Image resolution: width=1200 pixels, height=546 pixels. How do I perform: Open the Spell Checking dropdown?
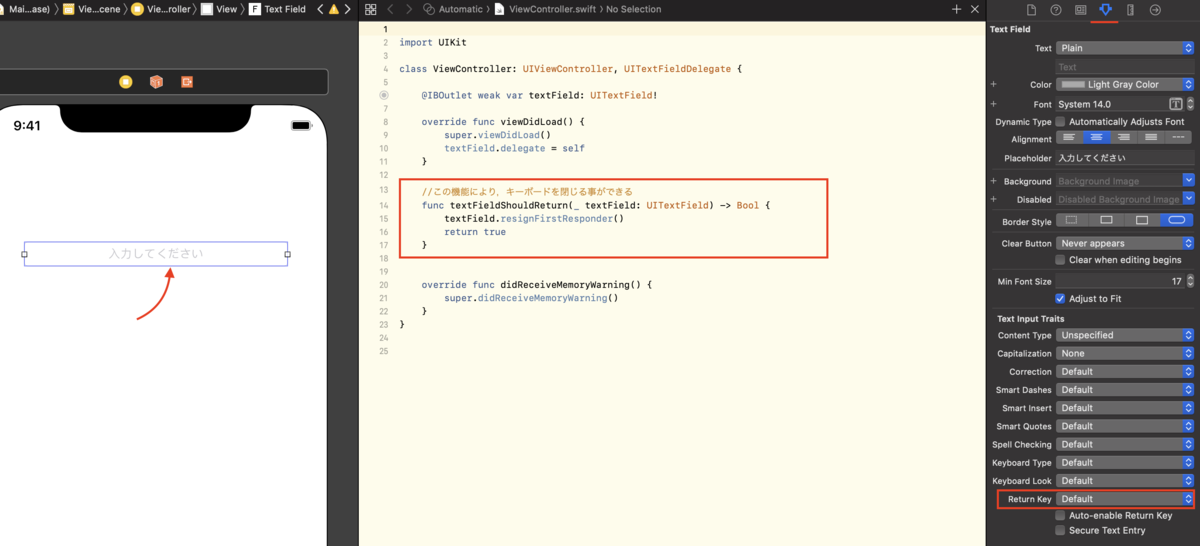click(x=1125, y=444)
